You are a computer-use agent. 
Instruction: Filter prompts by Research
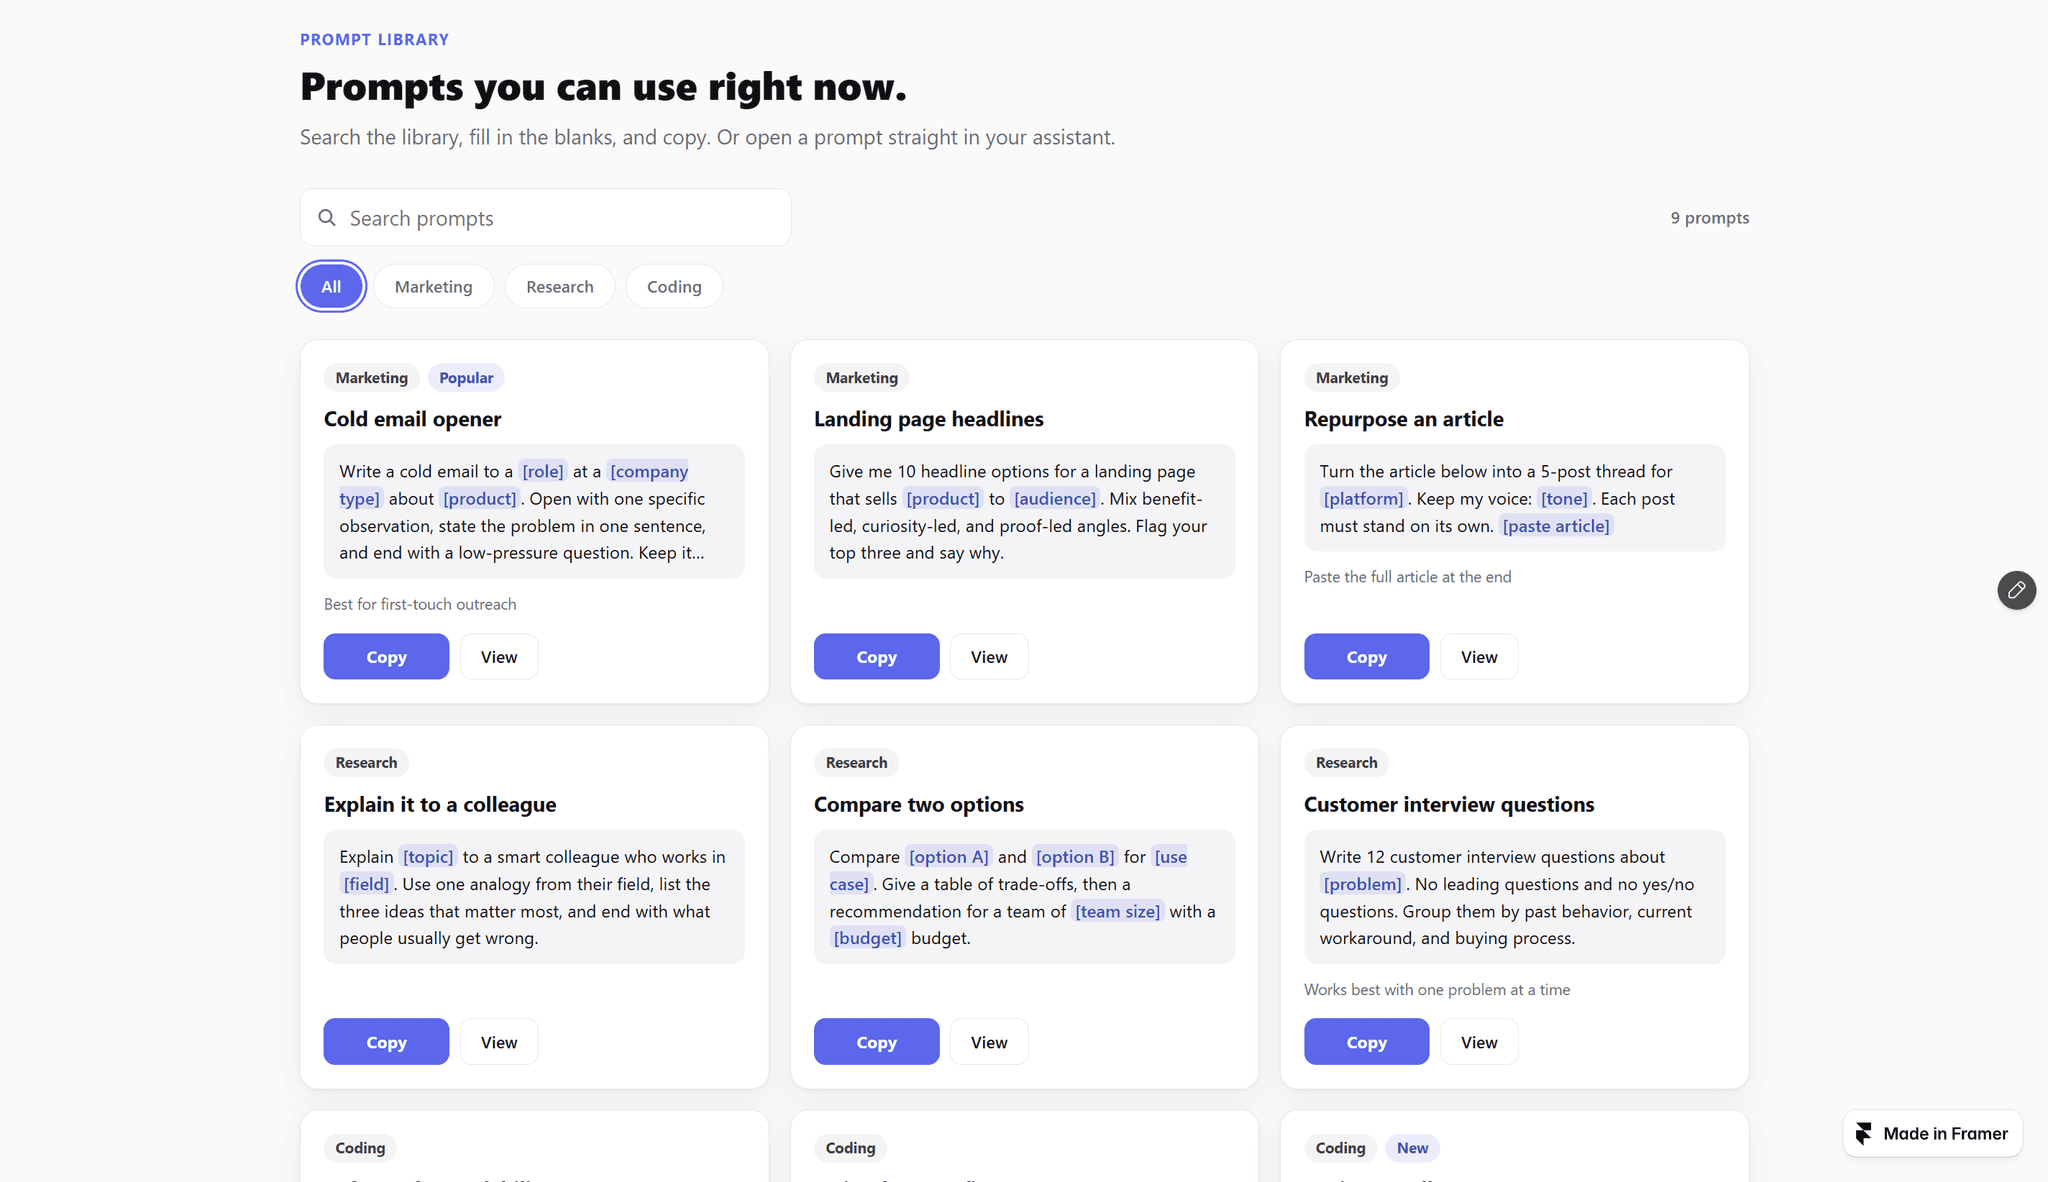click(560, 286)
